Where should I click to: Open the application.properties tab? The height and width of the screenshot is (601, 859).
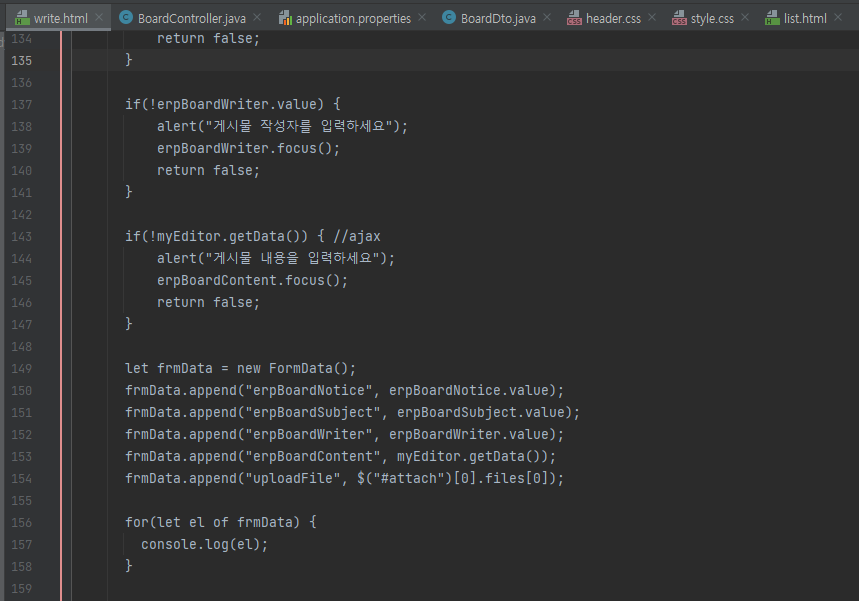click(353, 18)
